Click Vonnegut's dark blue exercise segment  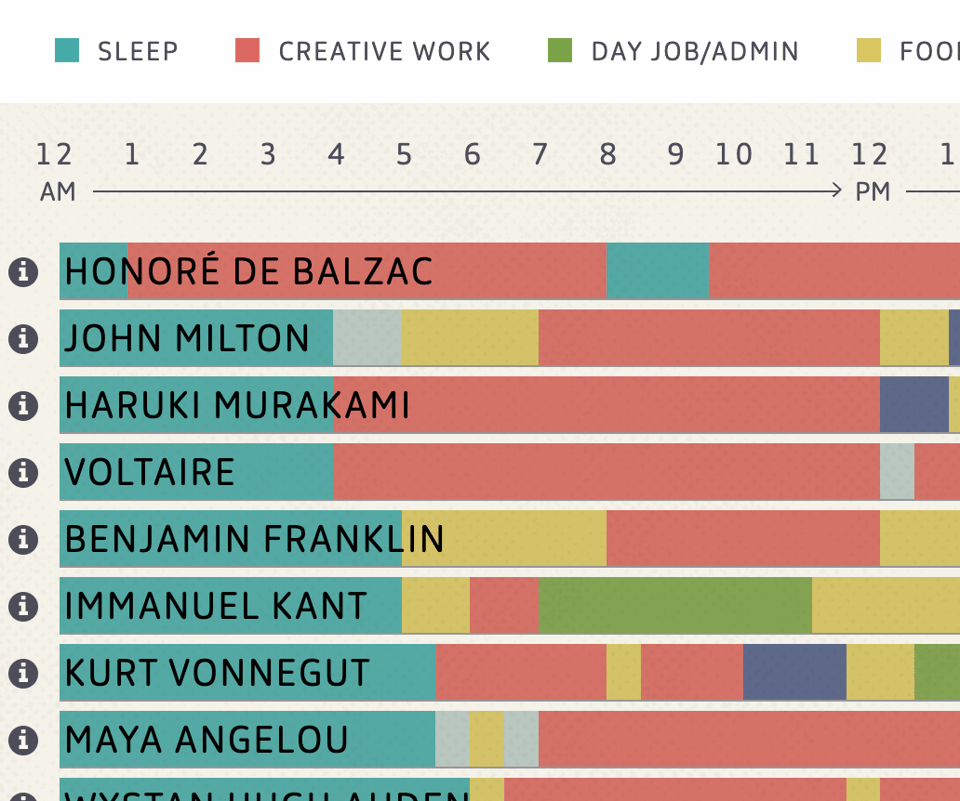(x=794, y=672)
